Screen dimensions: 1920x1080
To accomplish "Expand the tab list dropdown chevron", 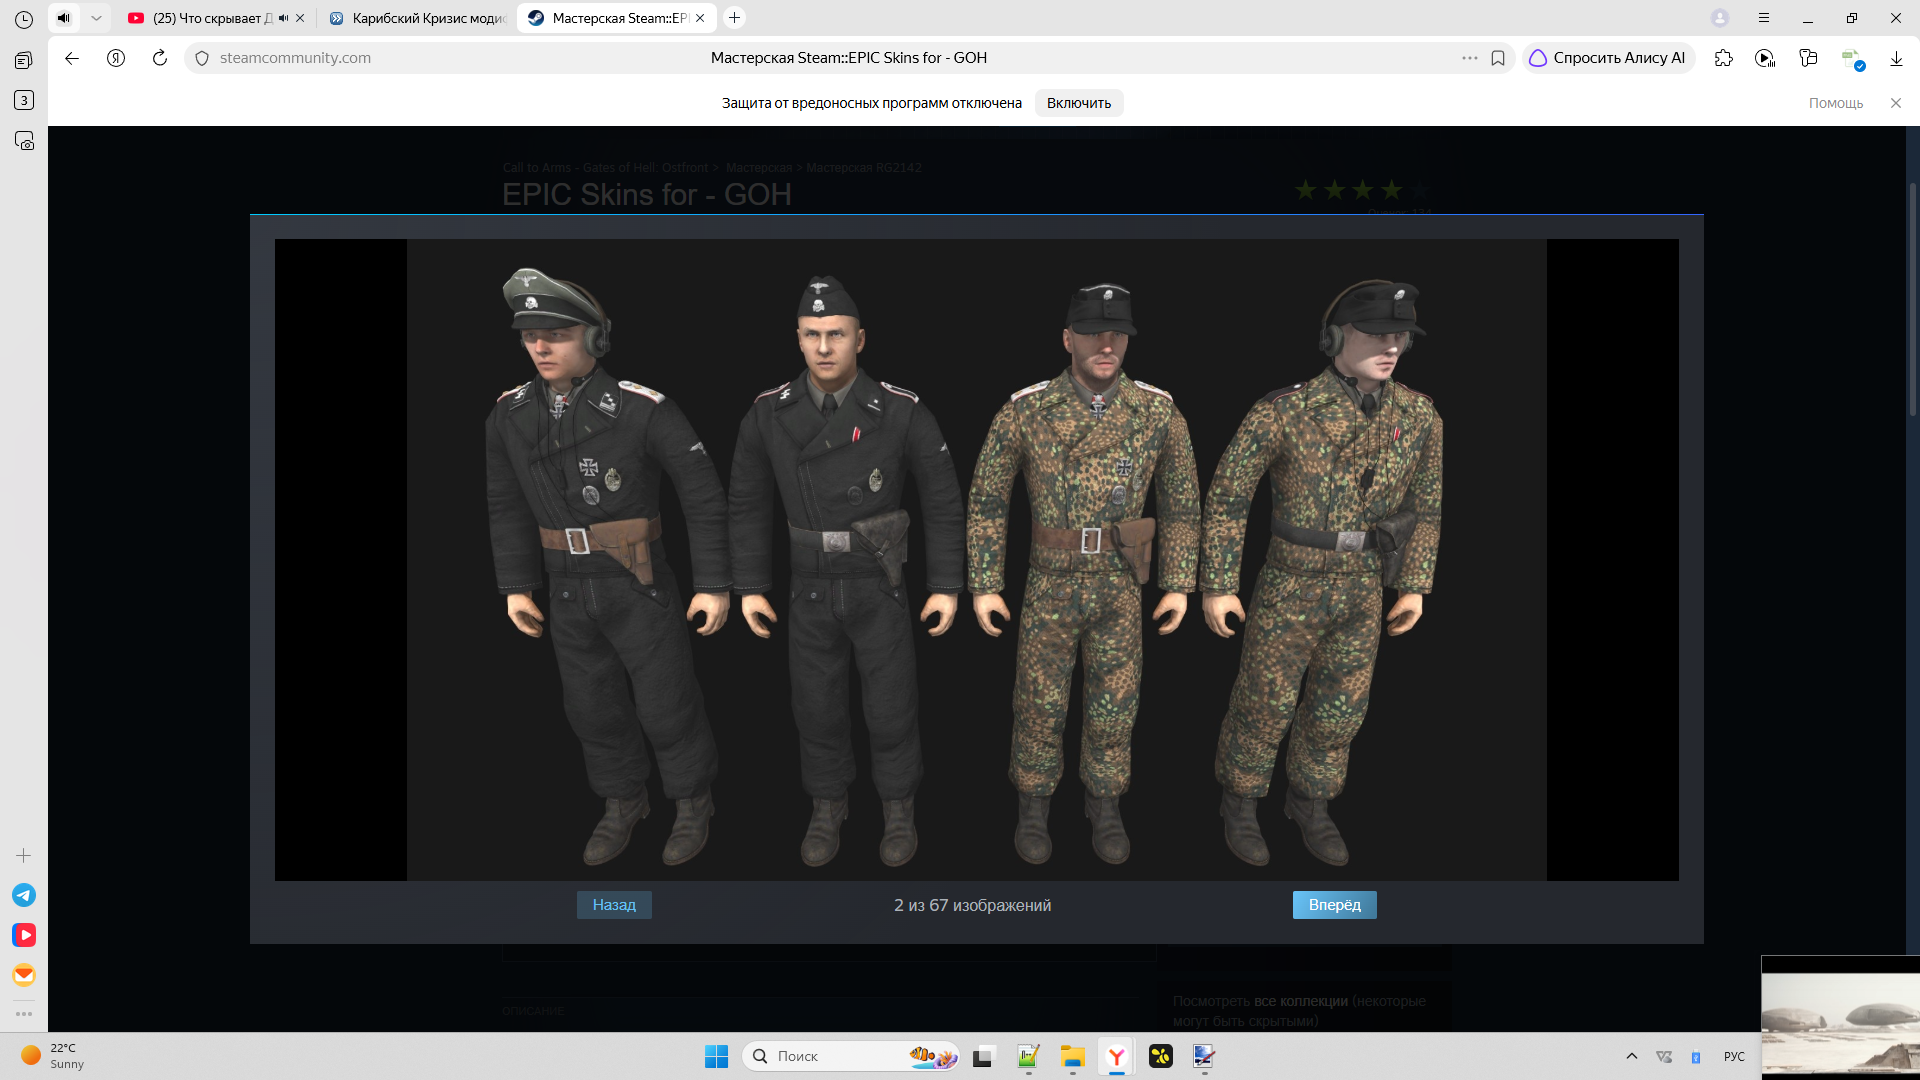I will point(96,18).
